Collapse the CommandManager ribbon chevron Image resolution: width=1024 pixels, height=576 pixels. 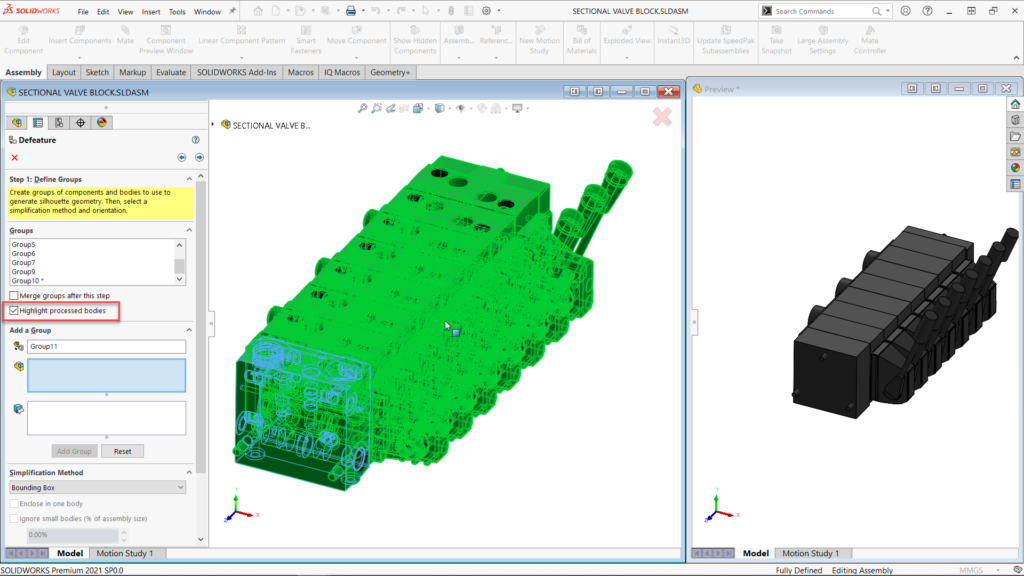click(1016, 58)
